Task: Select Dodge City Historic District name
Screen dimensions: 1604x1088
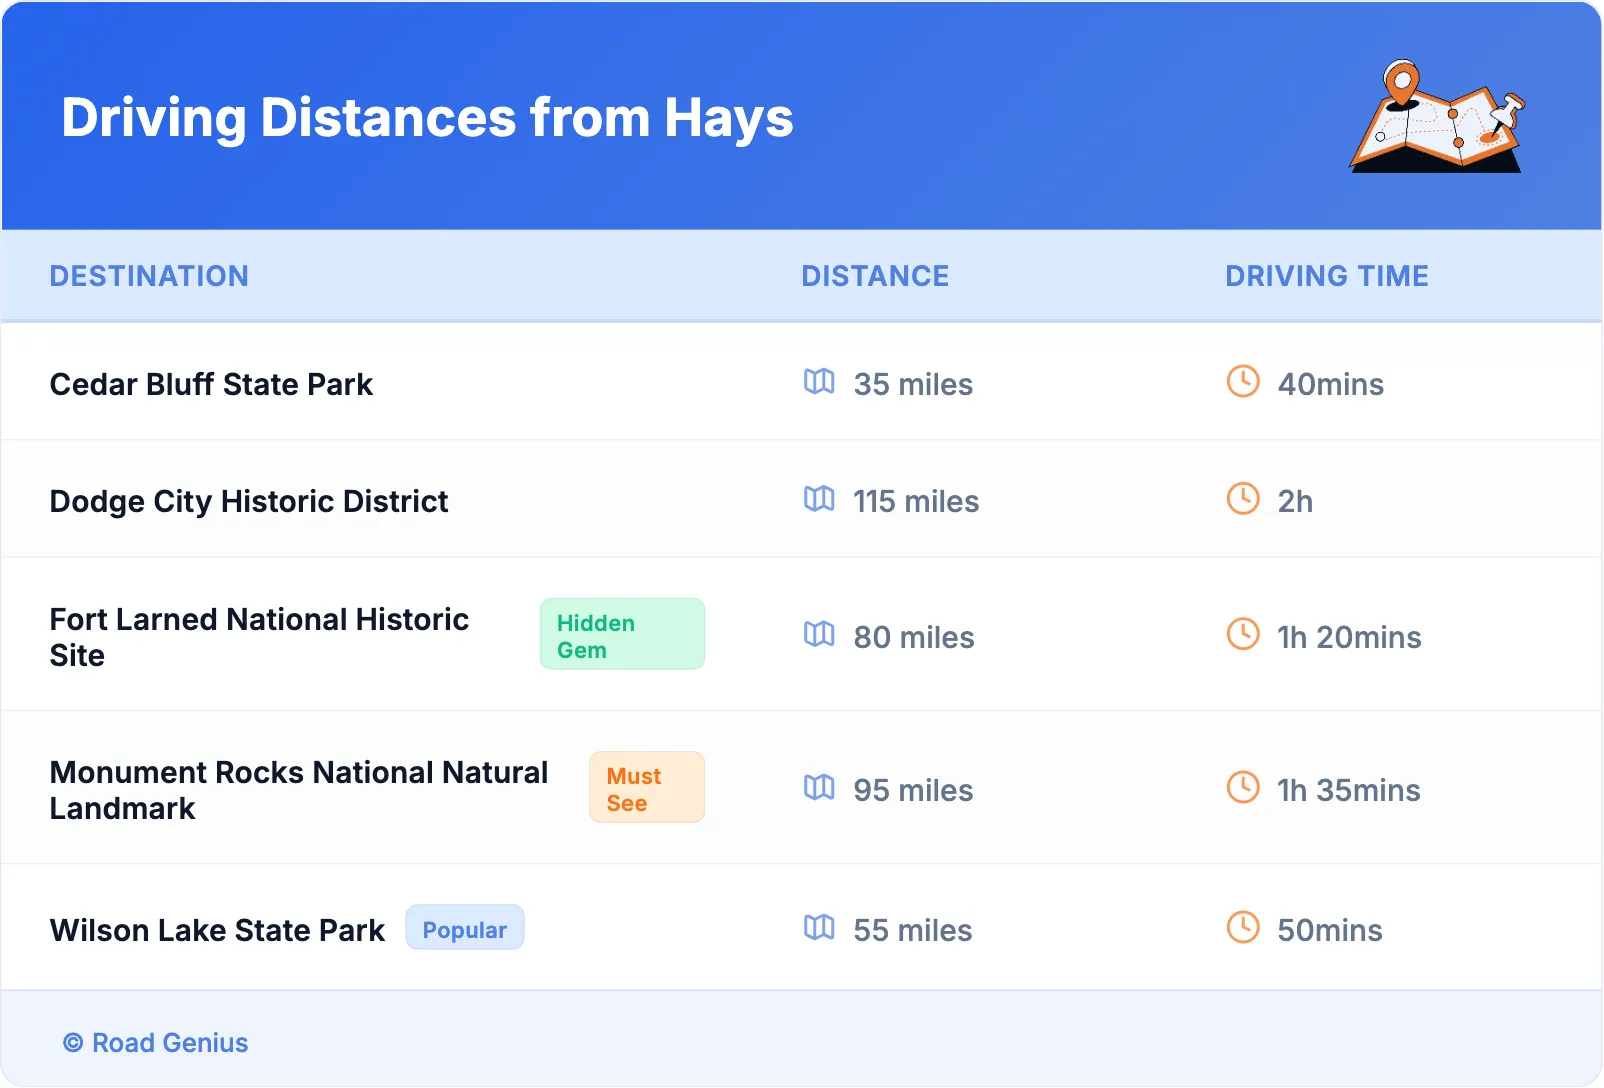Action: pos(249,501)
